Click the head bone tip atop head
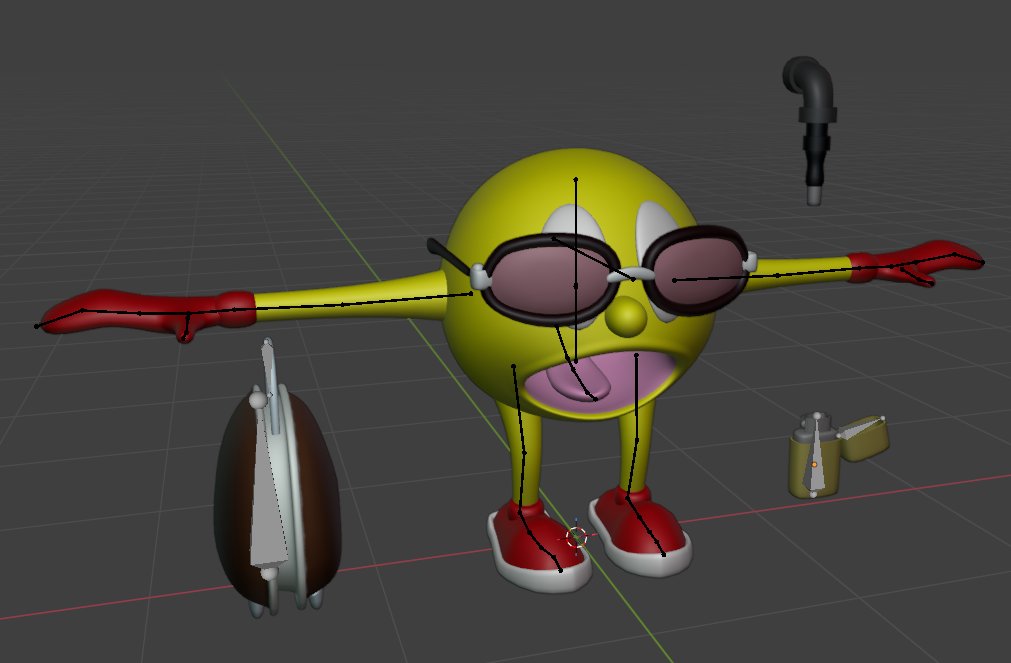The height and width of the screenshot is (663, 1011). pyautogui.click(x=576, y=179)
